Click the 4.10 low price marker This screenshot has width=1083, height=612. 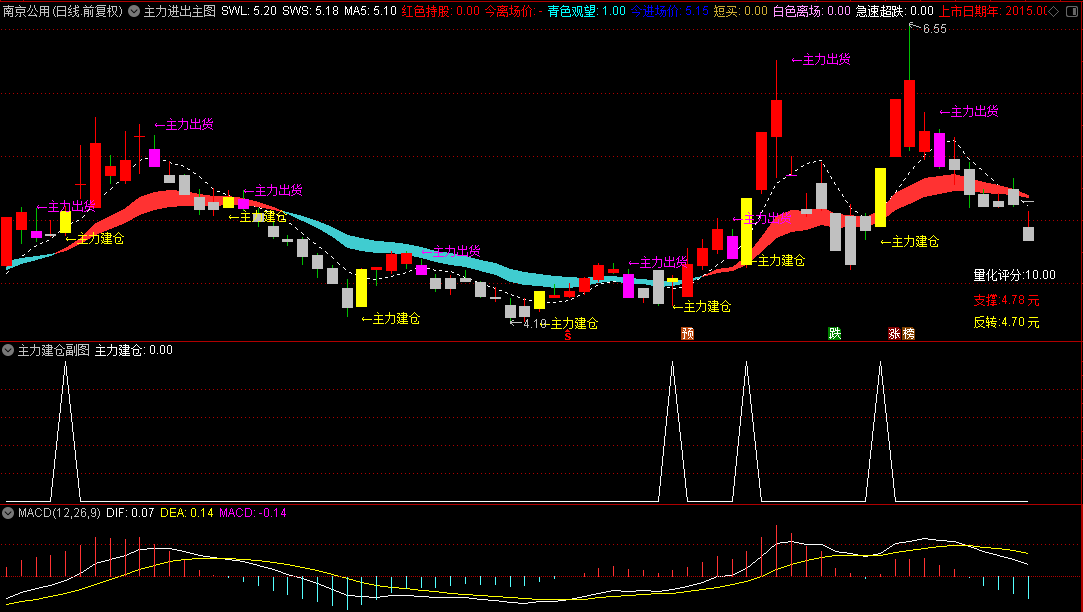pyautogui.click(x=535, y=323)
